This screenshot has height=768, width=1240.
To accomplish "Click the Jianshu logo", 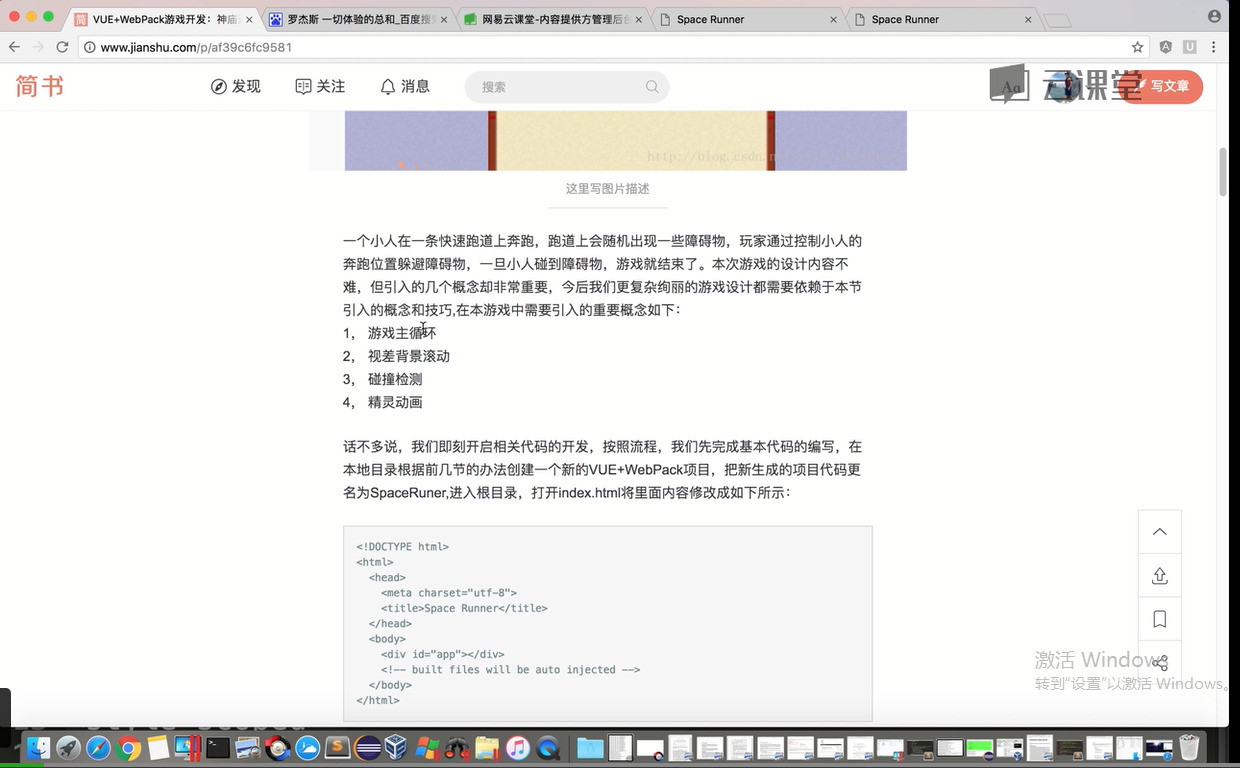I will coord(40,87).
